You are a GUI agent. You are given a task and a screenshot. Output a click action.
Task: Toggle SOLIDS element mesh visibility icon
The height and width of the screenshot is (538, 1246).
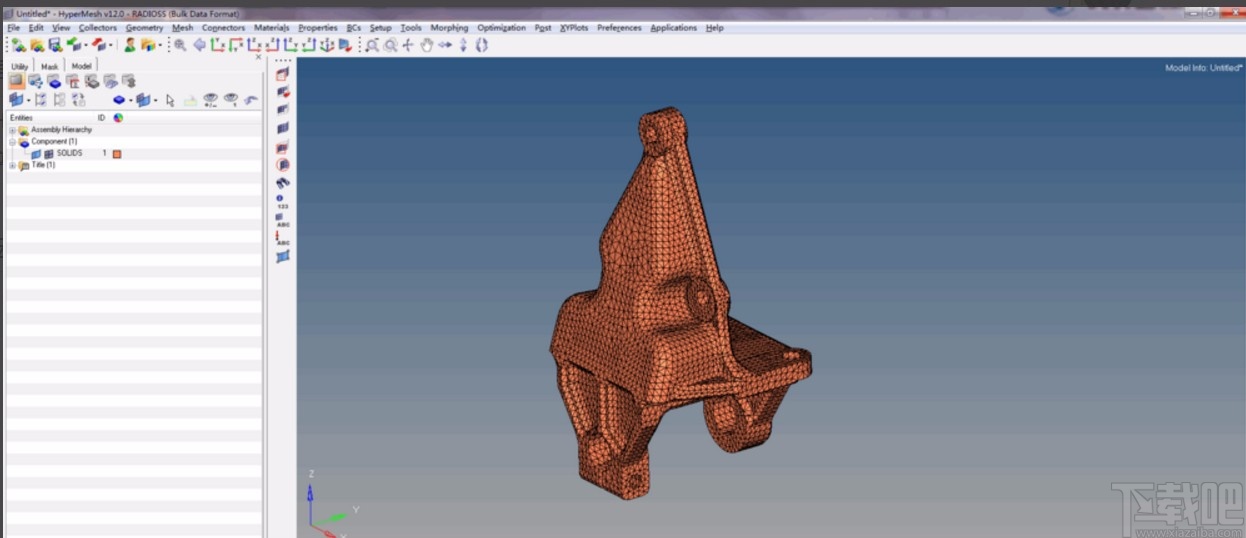pyautogui.click(x=48, y=154)
